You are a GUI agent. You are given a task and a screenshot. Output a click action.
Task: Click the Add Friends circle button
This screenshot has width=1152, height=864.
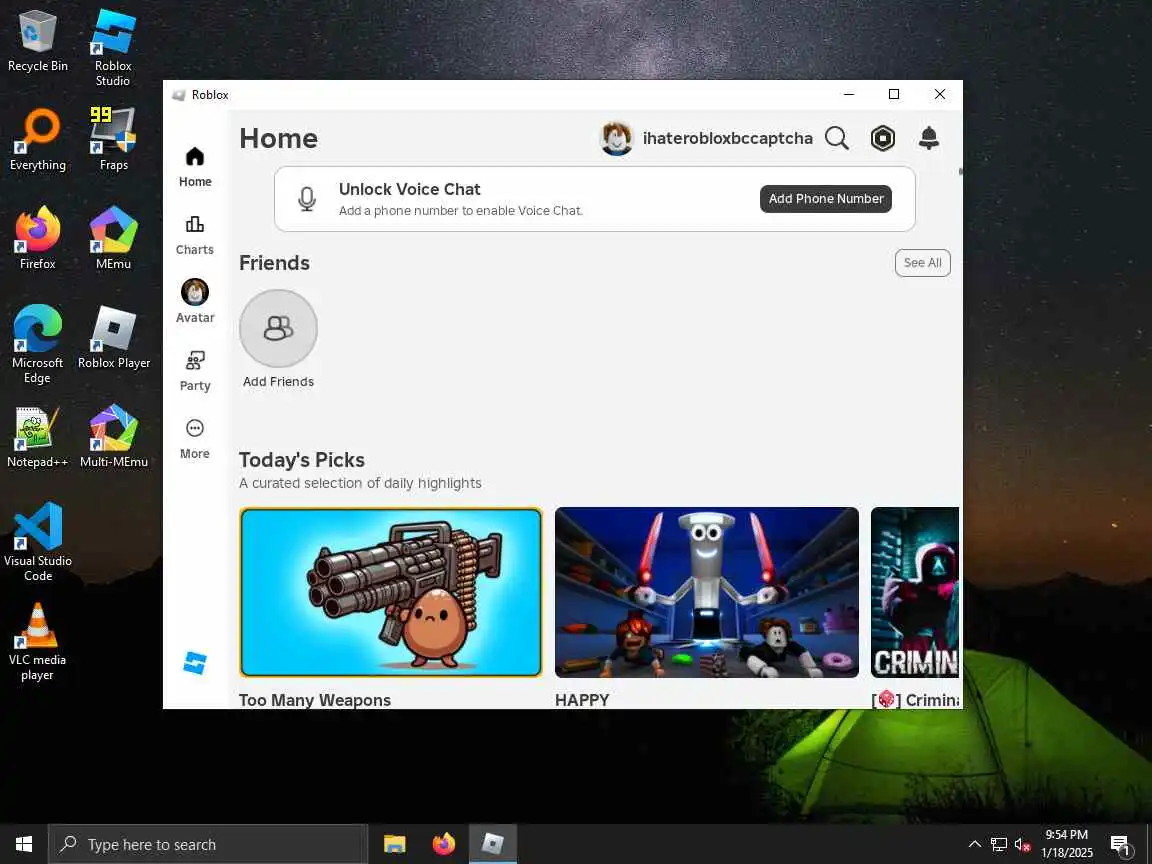point(278,328)
